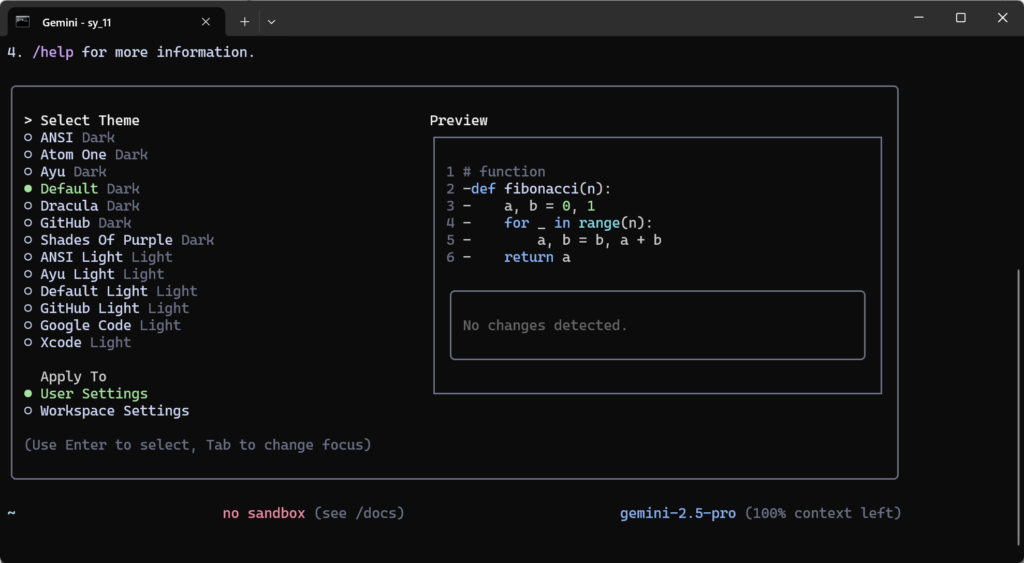
Task: Close the Gemini - sy_11 tab
Action: pos(206,21)
